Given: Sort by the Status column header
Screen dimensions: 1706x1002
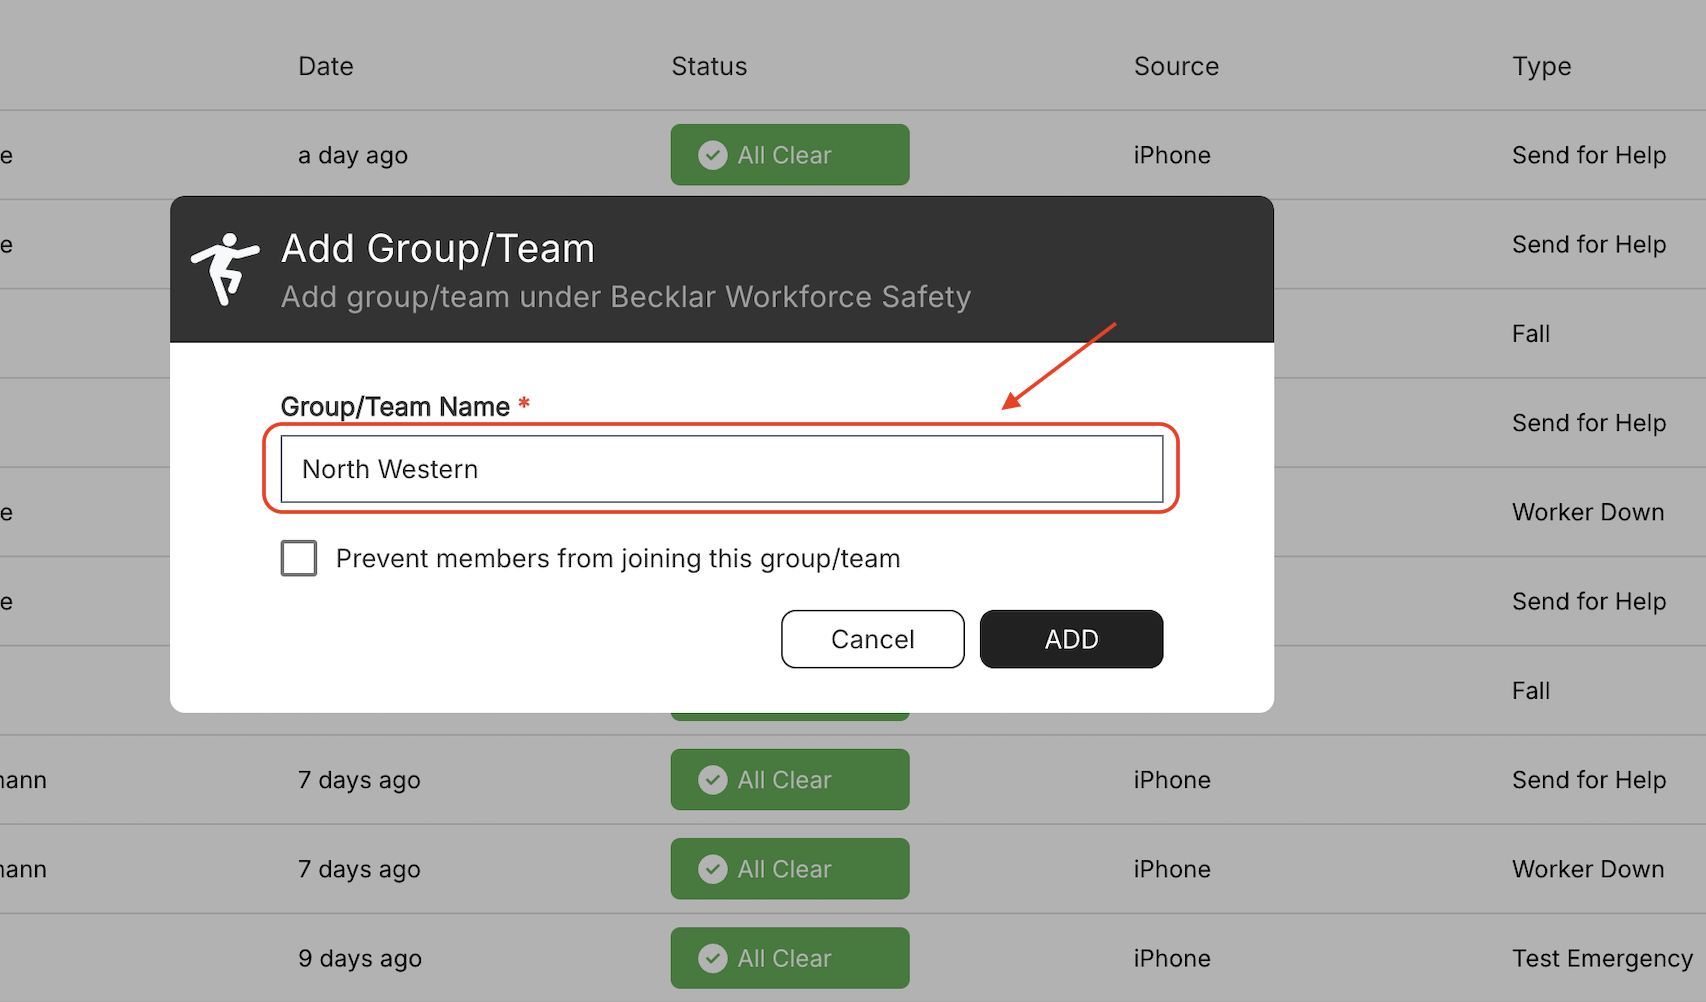Looking at the screenshot, I should point(709,66).
